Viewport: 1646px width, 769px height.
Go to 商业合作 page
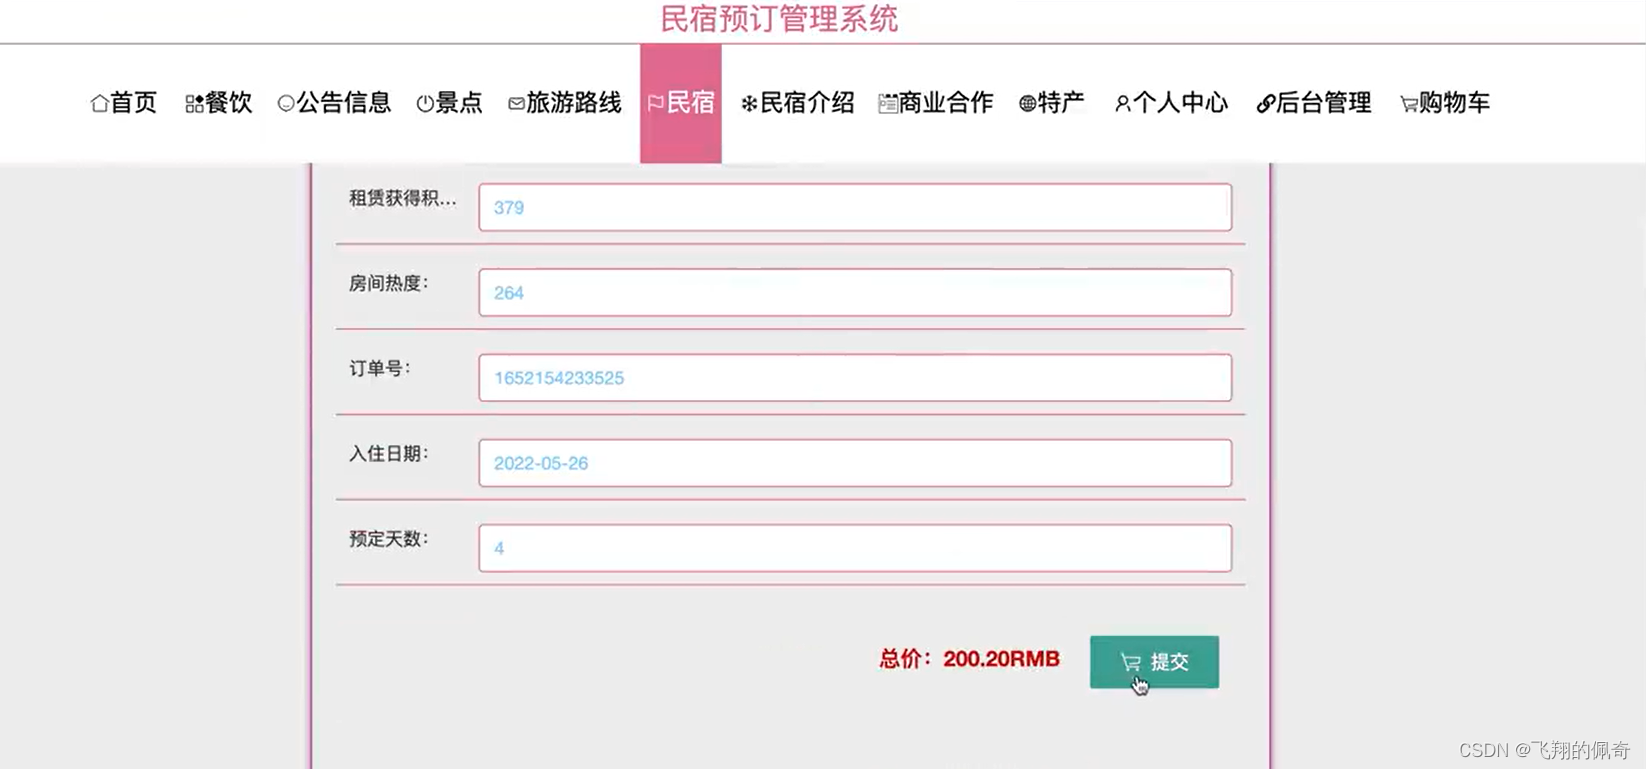(936, 103)
